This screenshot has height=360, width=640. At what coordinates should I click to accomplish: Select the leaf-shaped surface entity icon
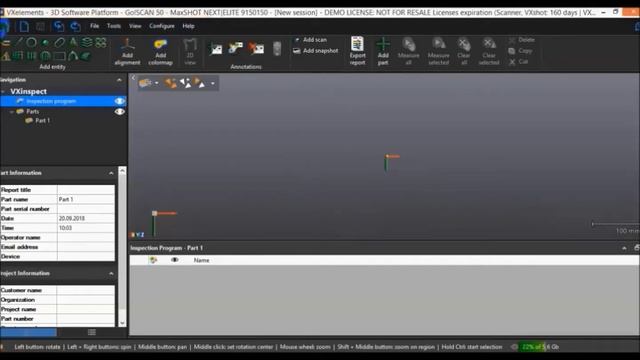pyautogui.click(x=86, y=56)
